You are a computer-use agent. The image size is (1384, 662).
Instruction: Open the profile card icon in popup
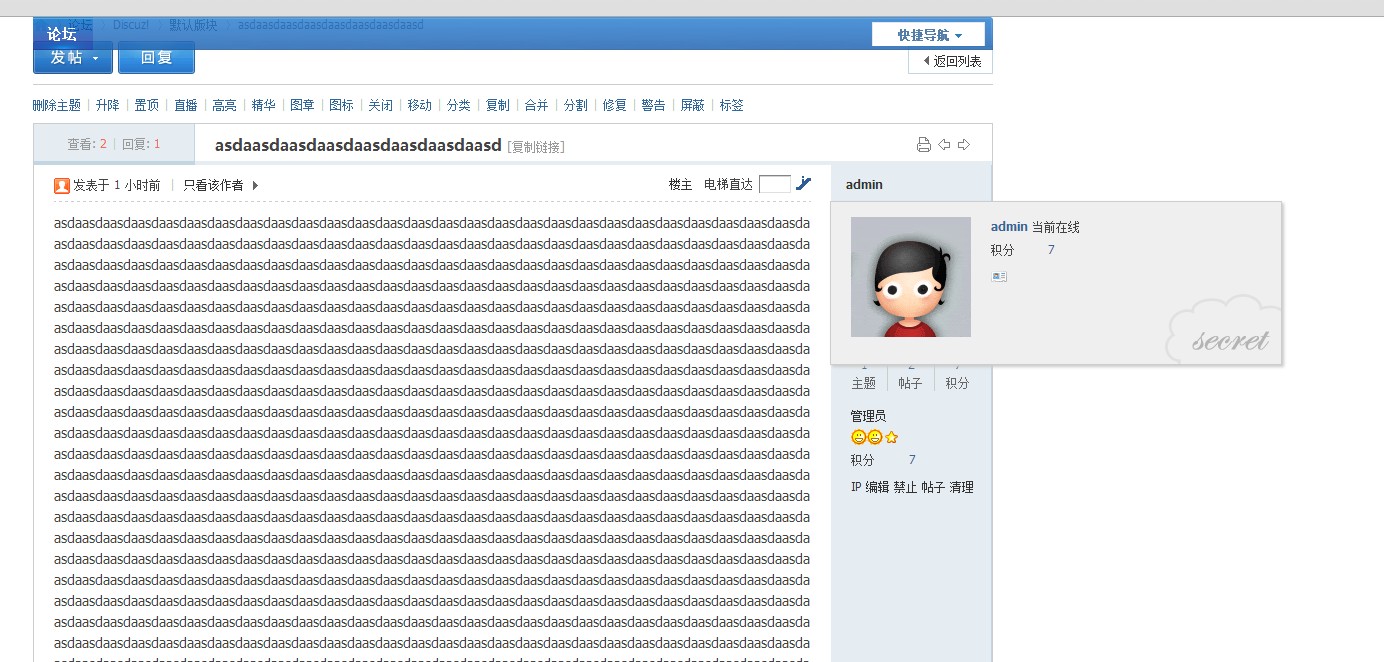(999, 276)
